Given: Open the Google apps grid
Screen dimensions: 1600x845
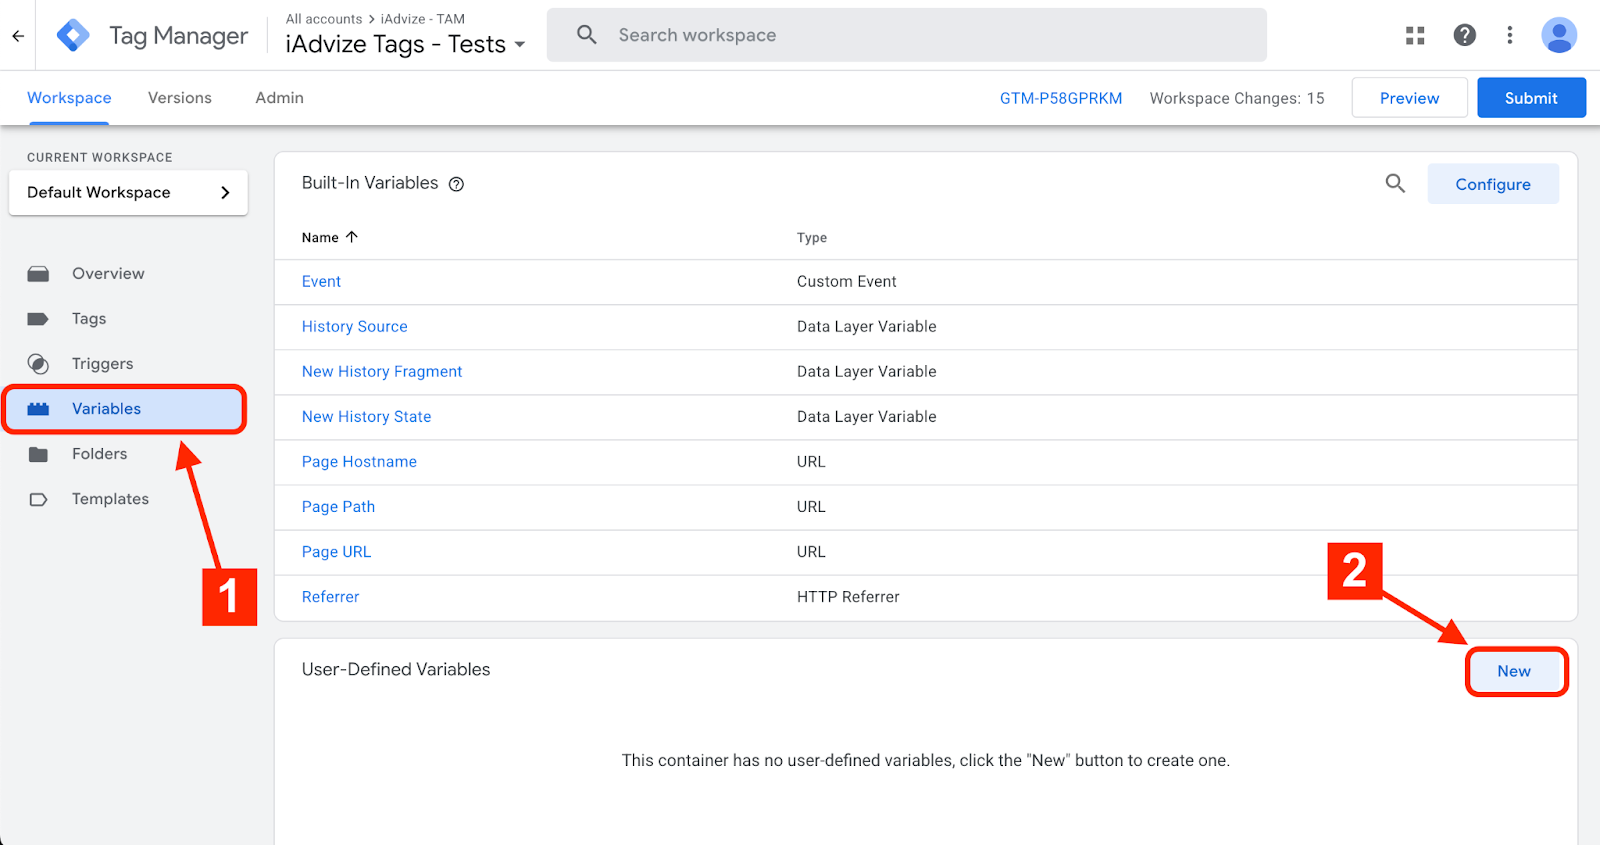Looking at the screenshot, I should [x=1415, y=36].
